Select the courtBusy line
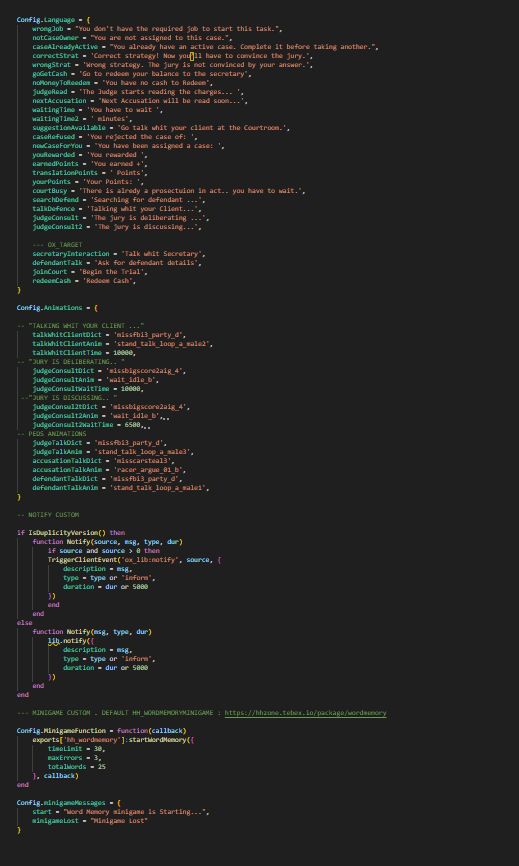 [170, 191]
